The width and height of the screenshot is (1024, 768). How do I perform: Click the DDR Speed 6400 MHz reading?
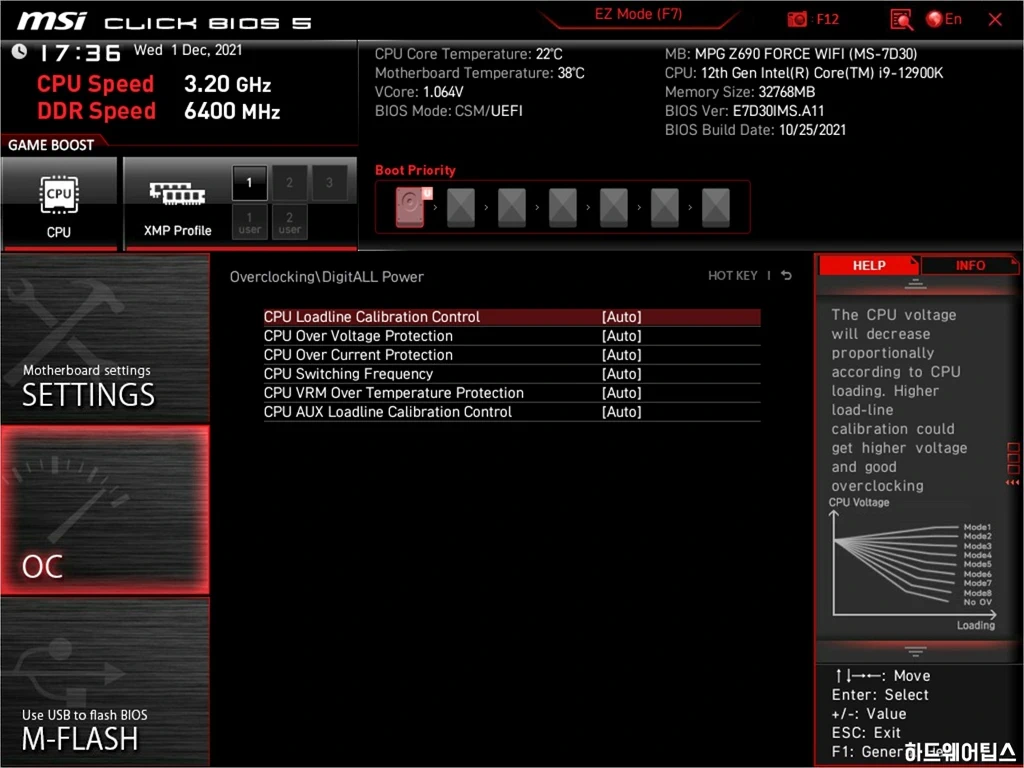coord(159,111)
